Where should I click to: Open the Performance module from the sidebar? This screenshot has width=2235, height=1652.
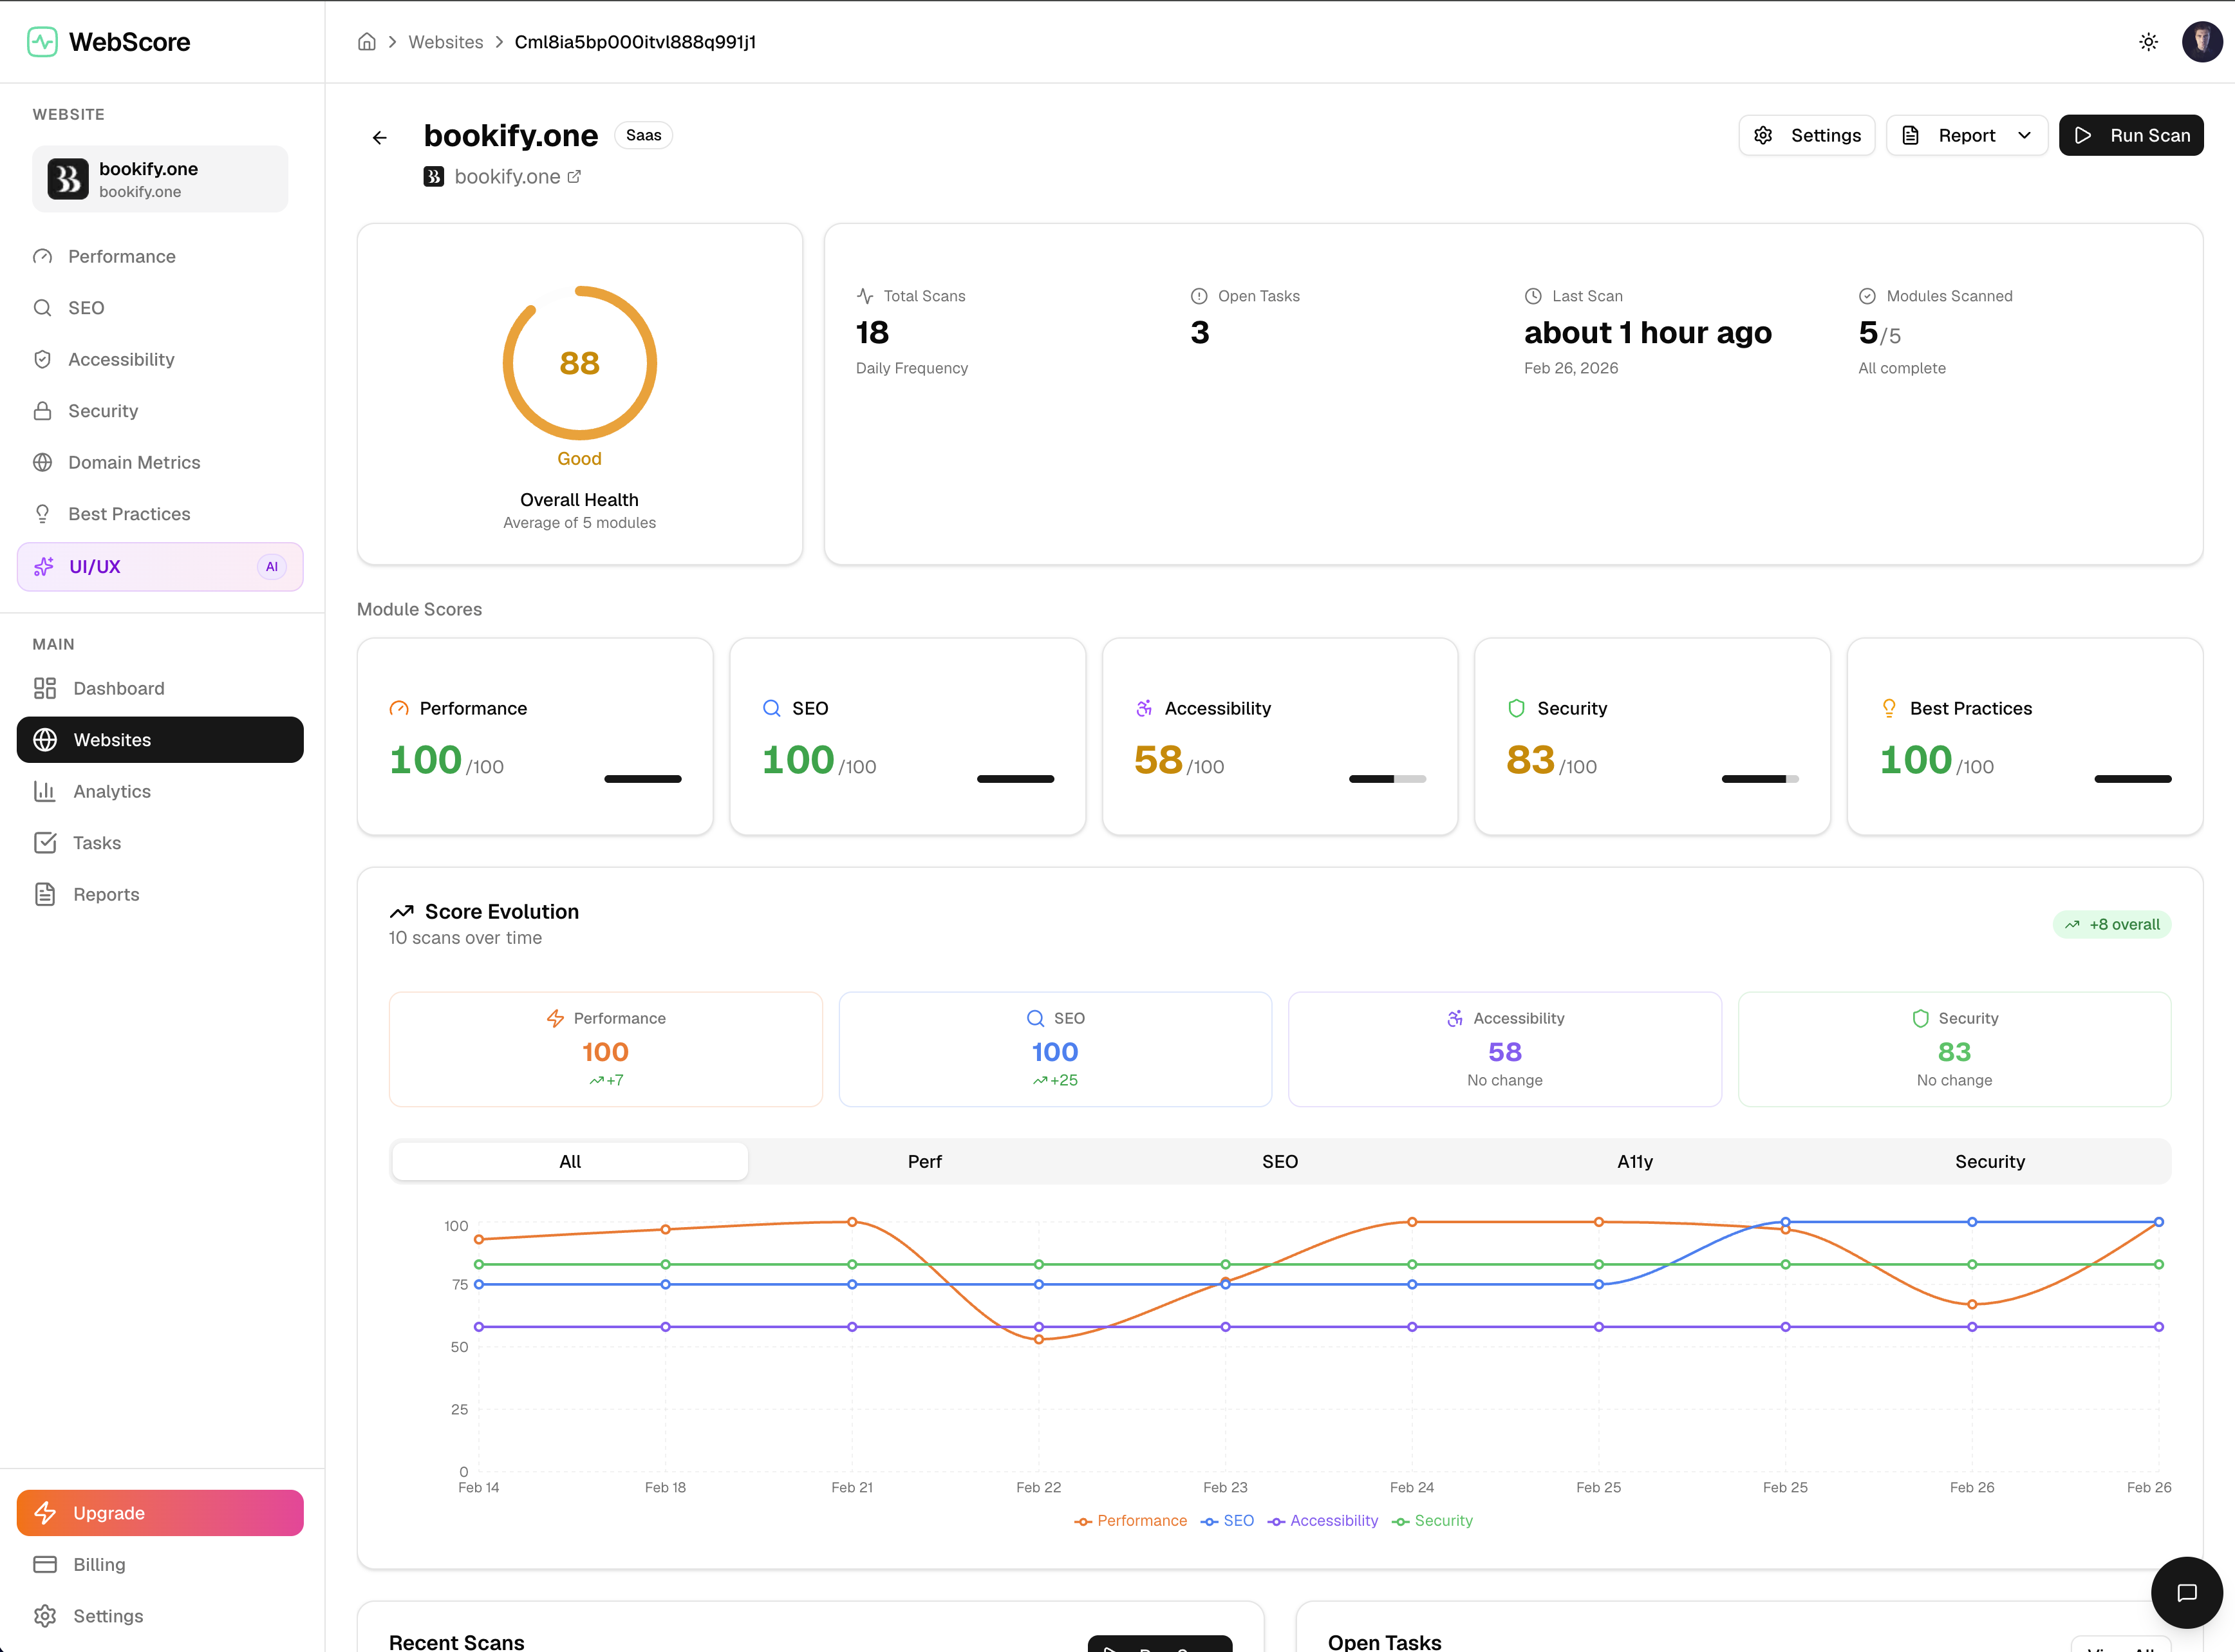(122, 256)
